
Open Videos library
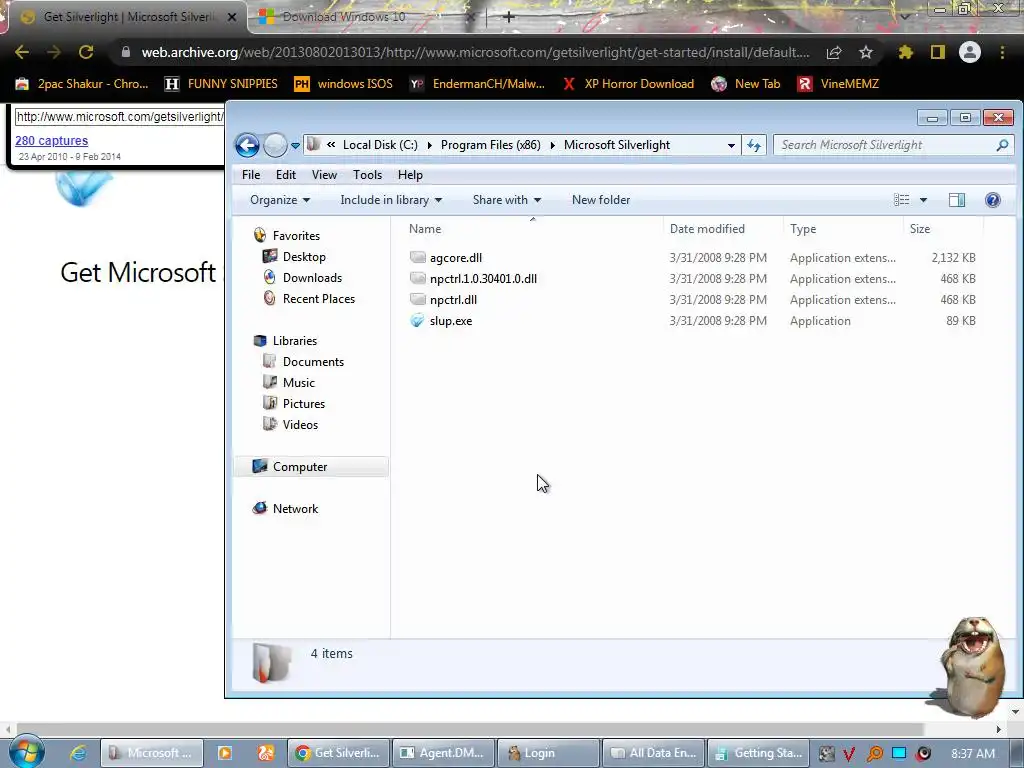[300, 424]
